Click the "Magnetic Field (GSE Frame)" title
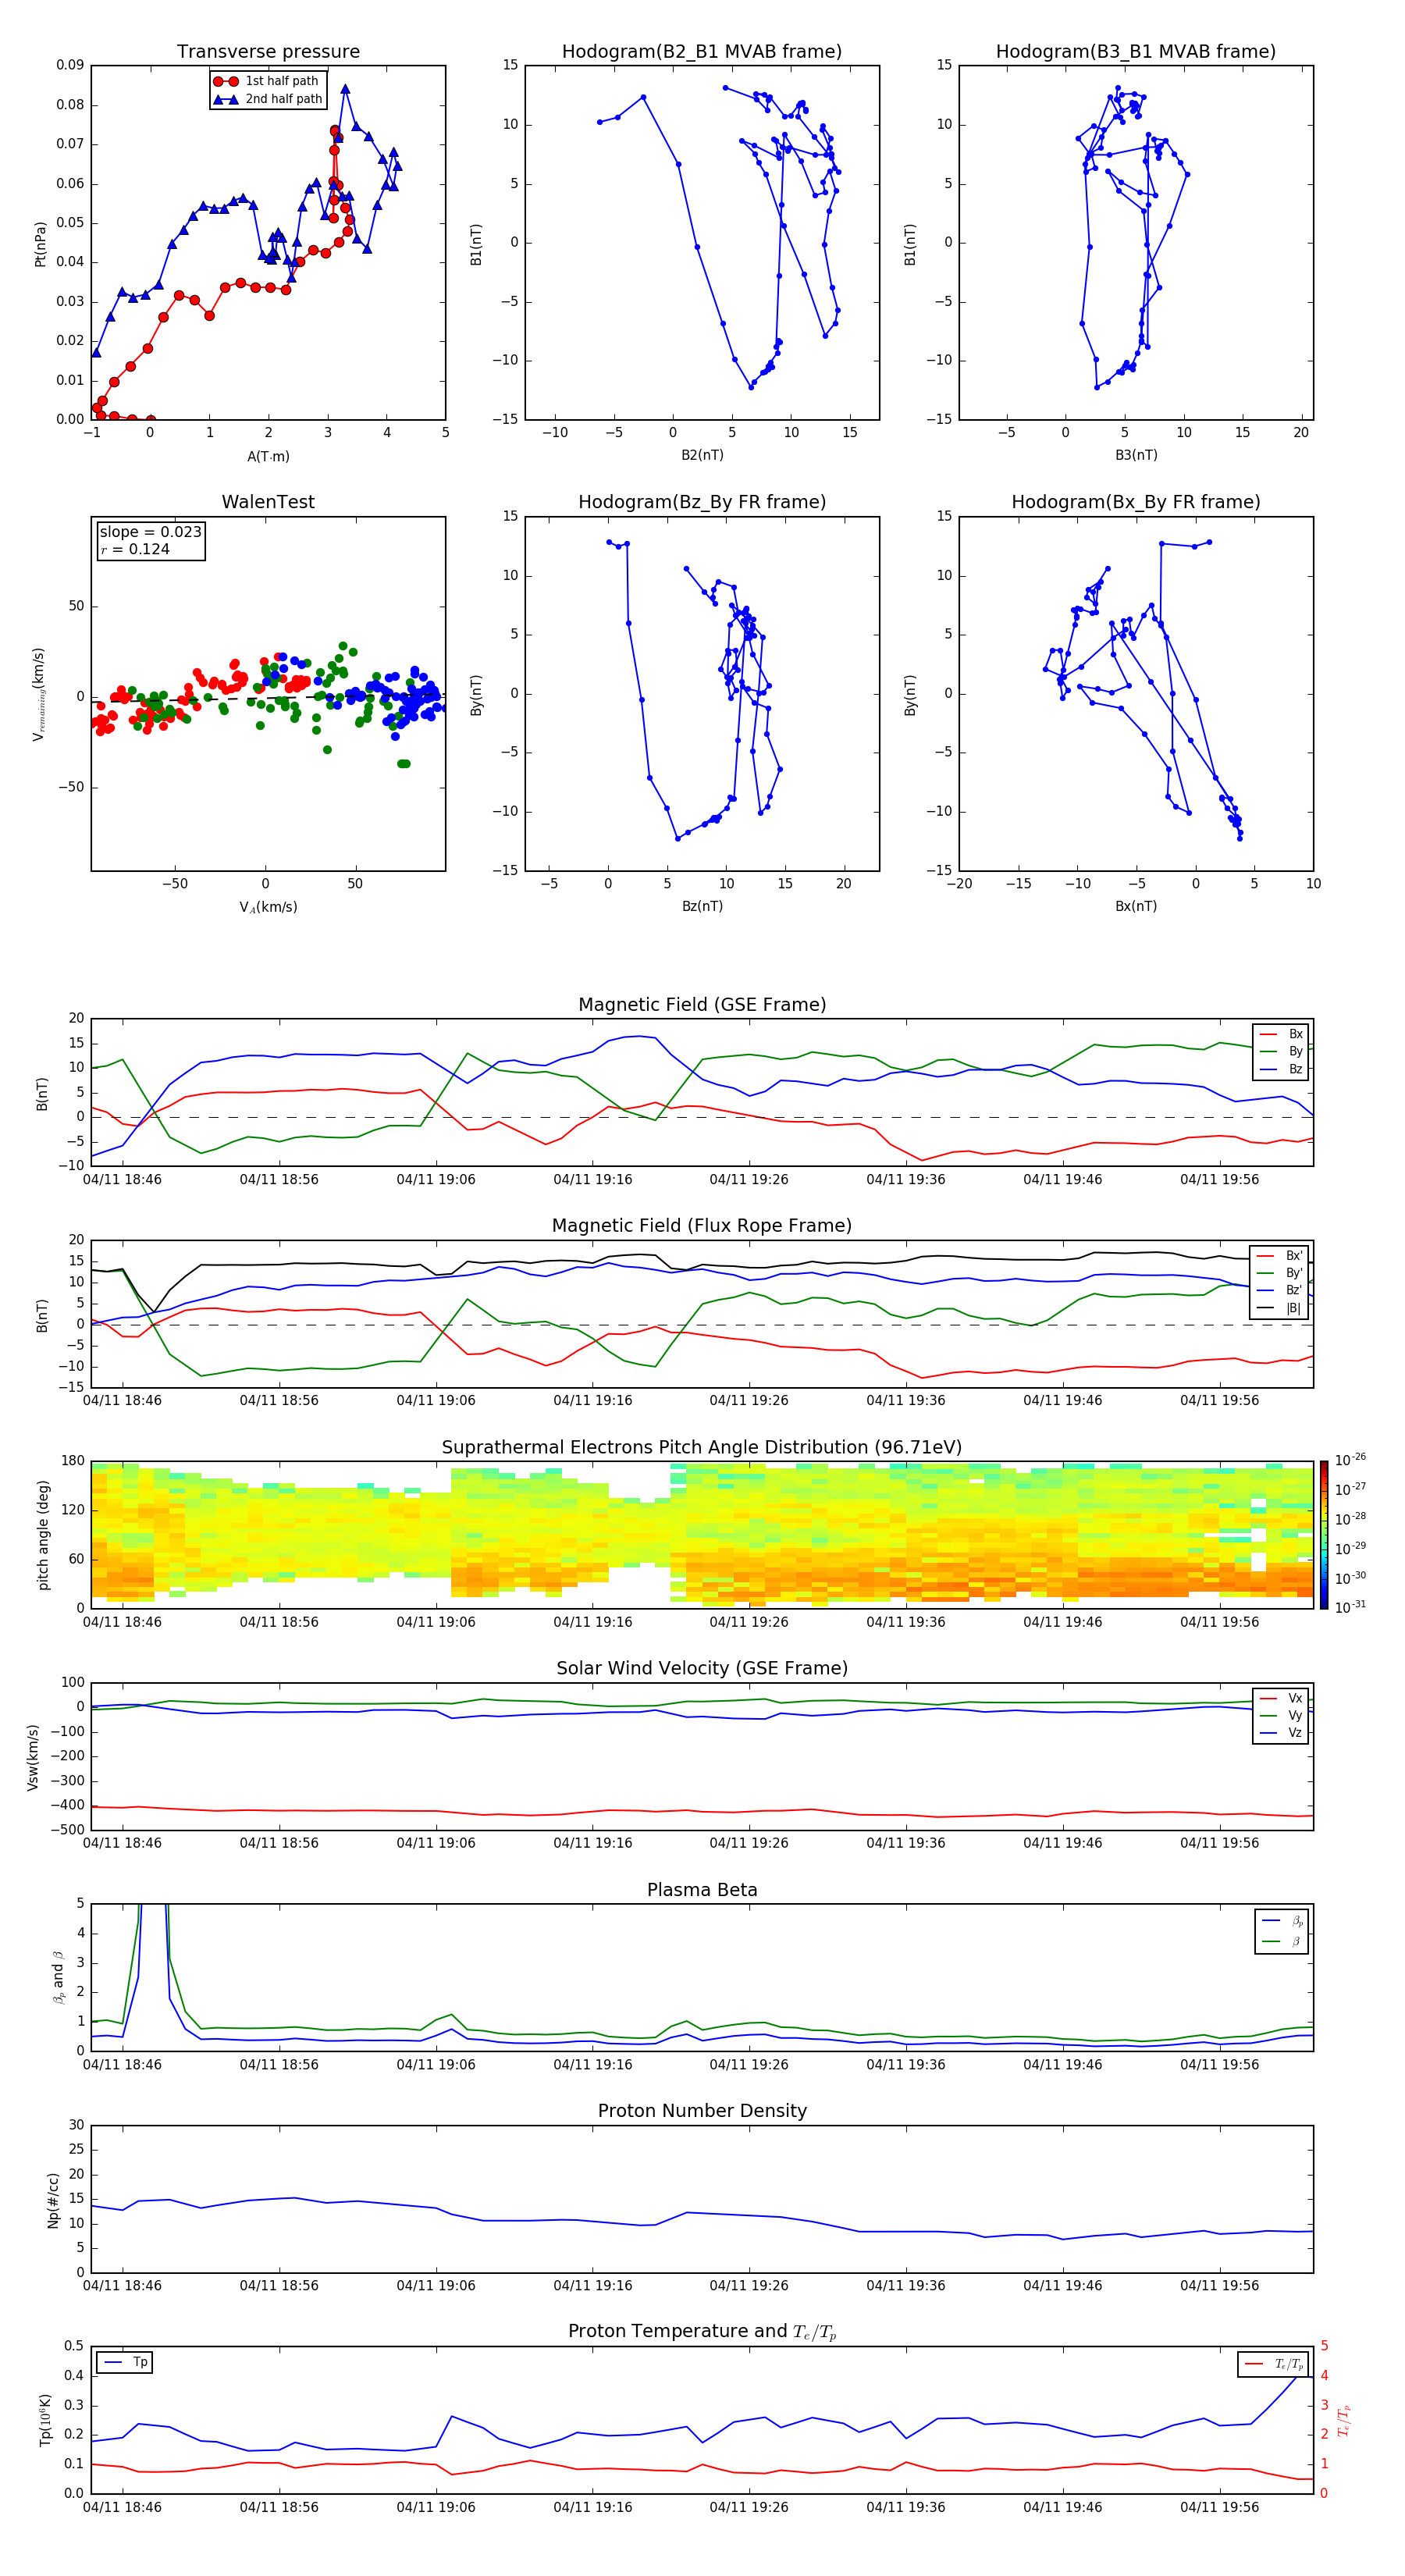The width and height of the screenshot is (1405, 2576). (702, 1005)
